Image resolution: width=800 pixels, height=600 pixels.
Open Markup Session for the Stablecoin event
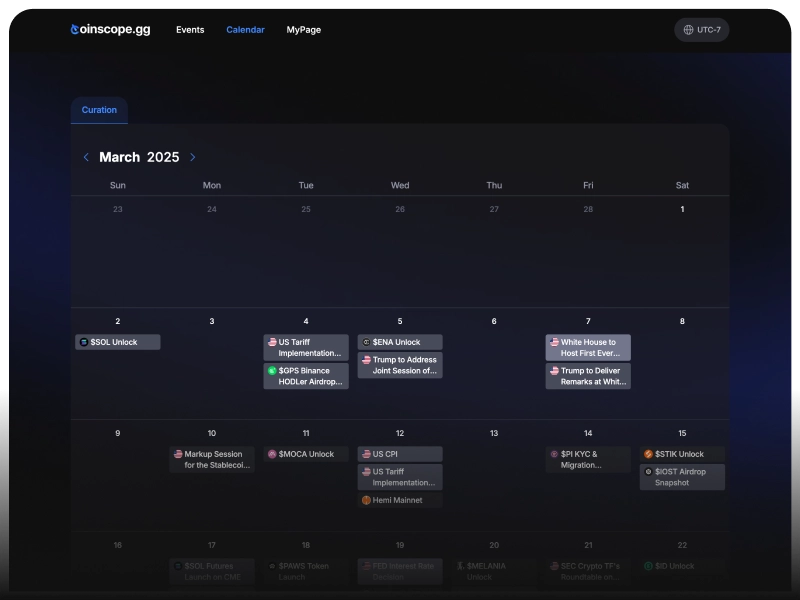click(212, 460)
